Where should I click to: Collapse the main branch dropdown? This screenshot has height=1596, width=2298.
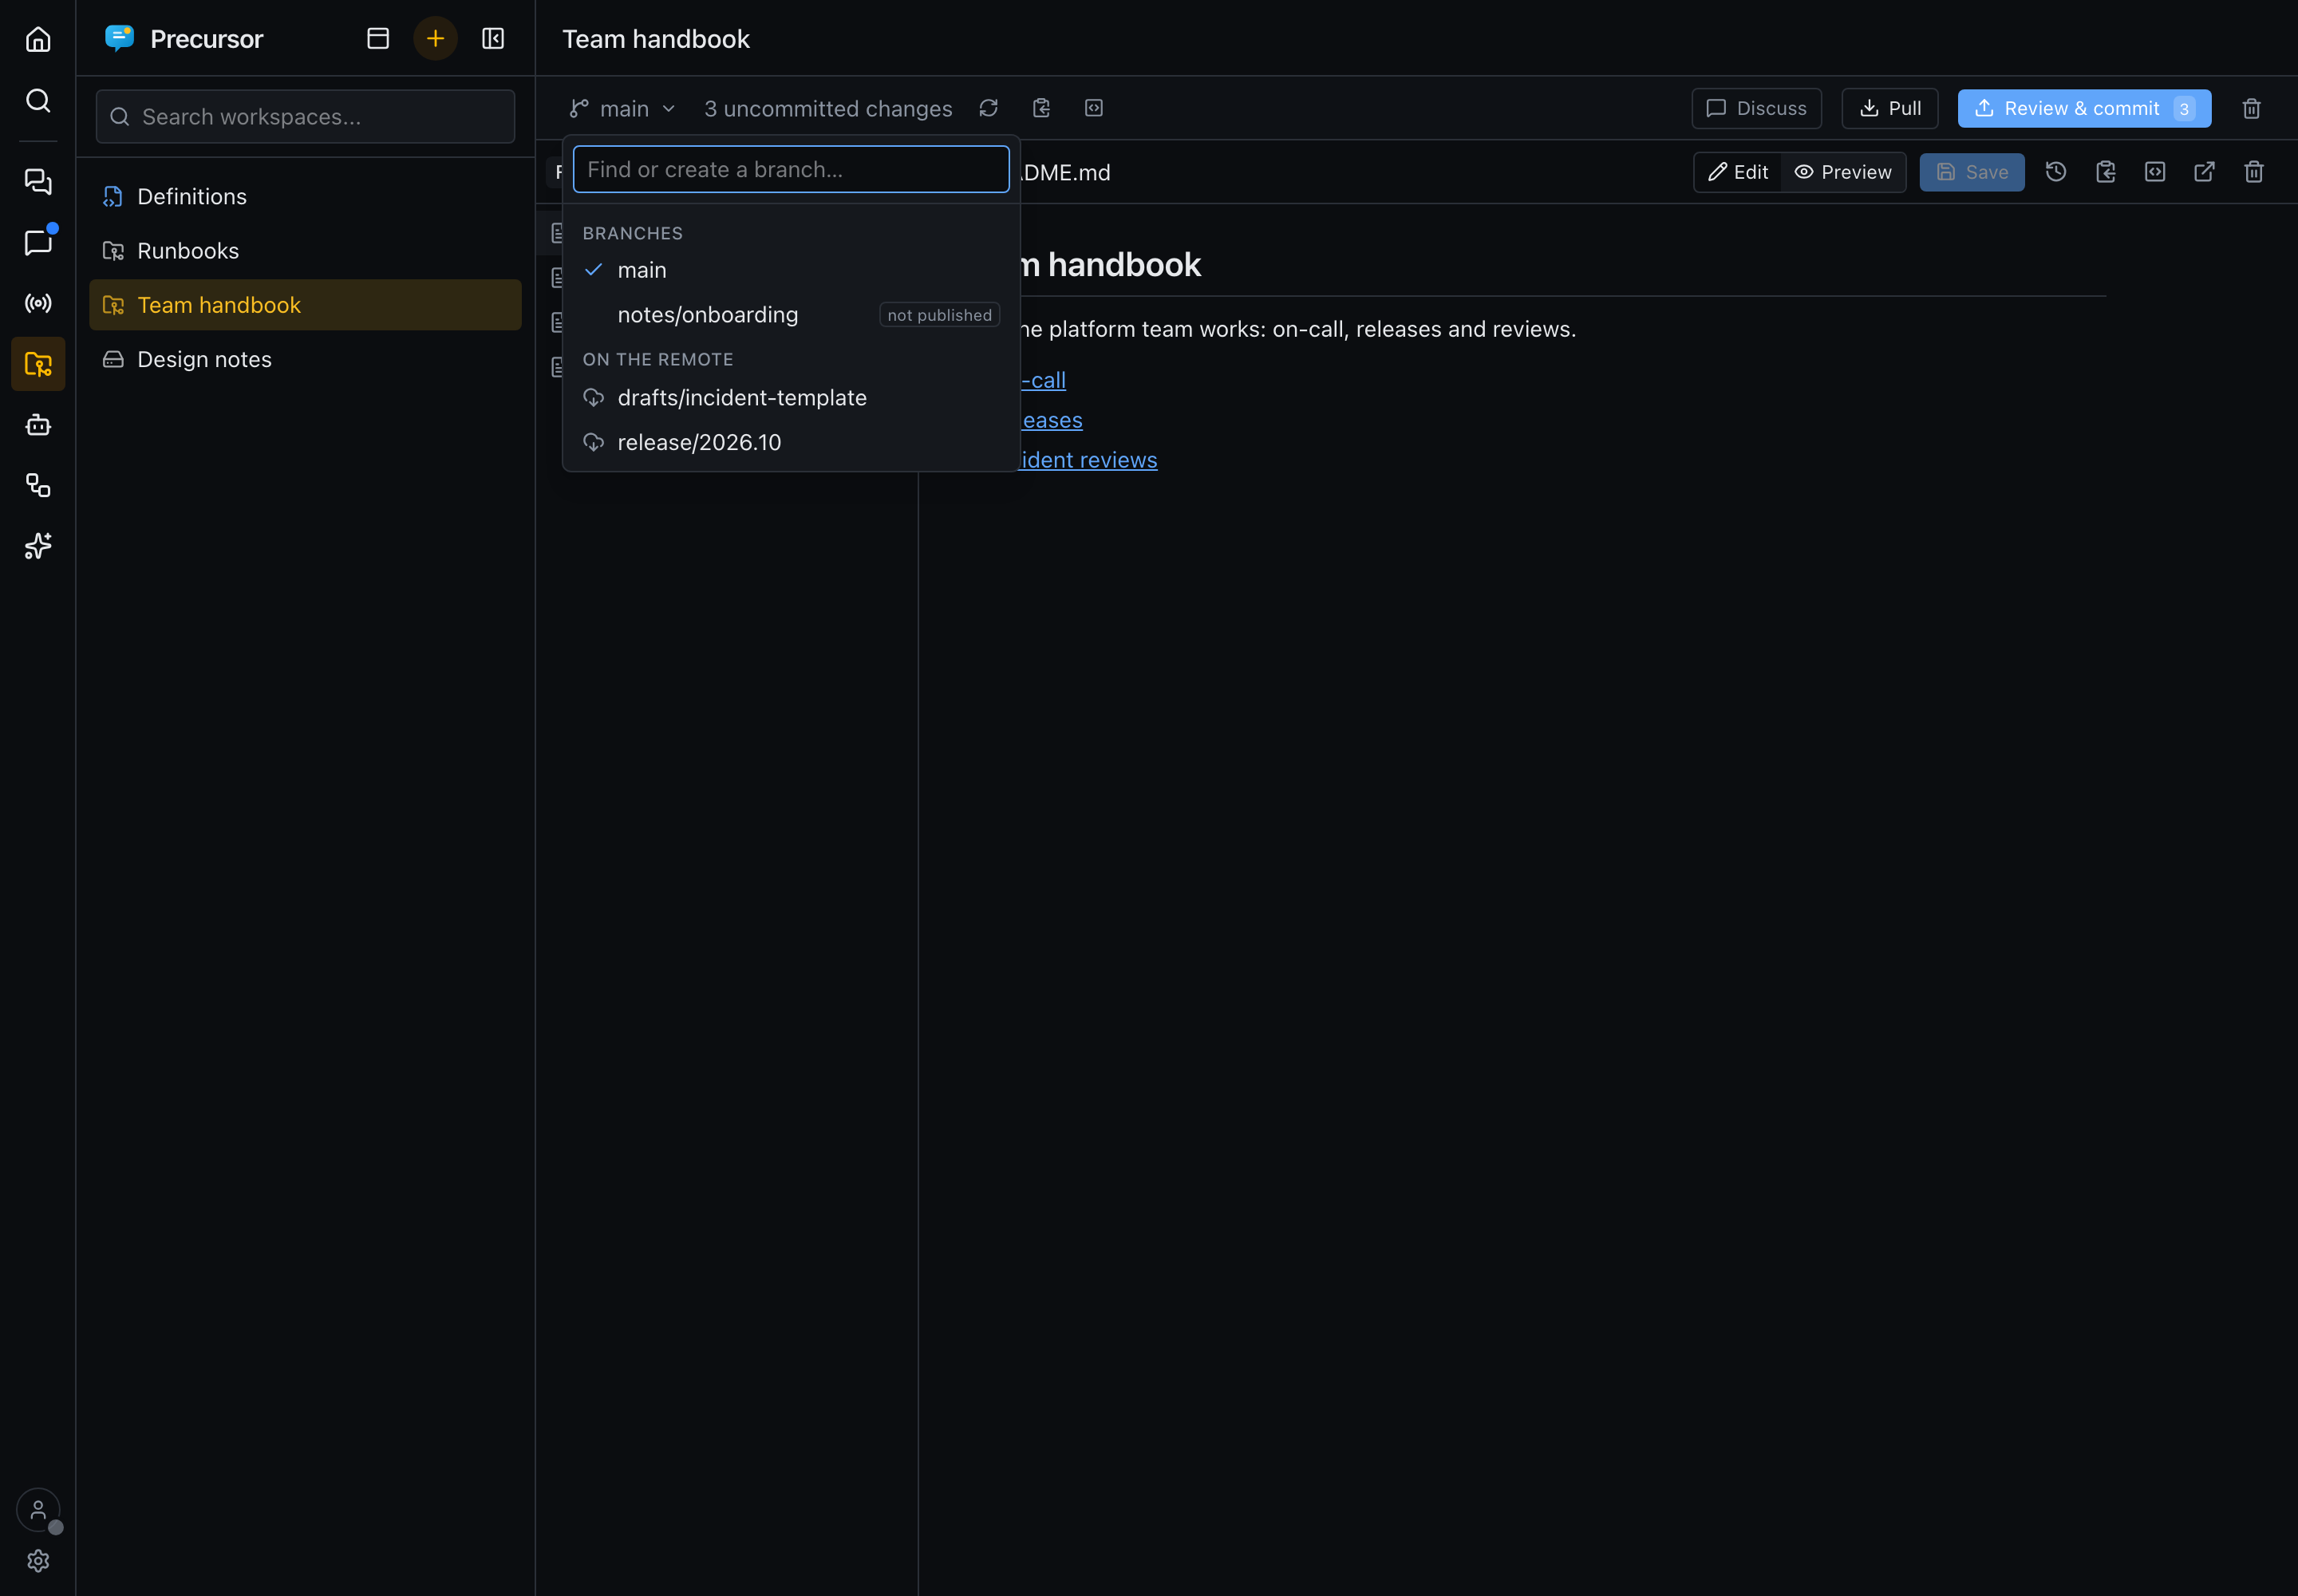coord(622,108)
